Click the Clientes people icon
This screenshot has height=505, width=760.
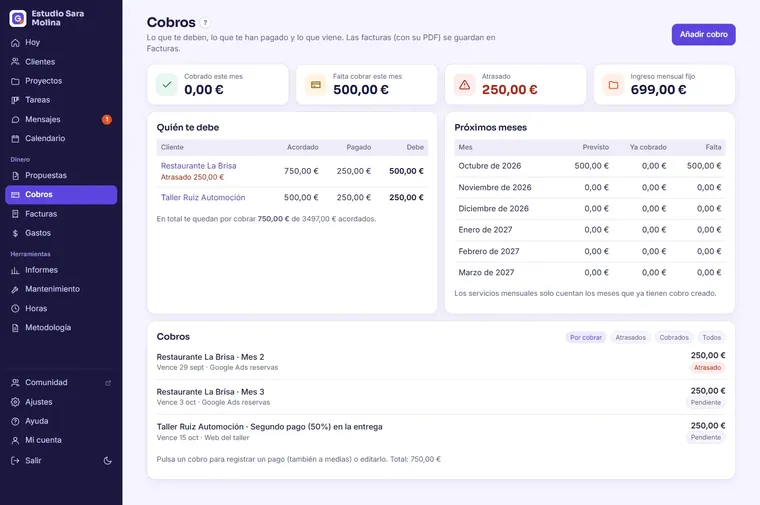pyautogui.click(x=15, y=62)
